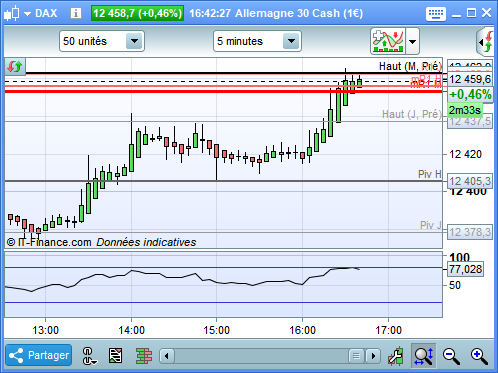Minimize the DAX chart window
The width and height of the screenshot is (498, 373).
[x=456, y=15]
